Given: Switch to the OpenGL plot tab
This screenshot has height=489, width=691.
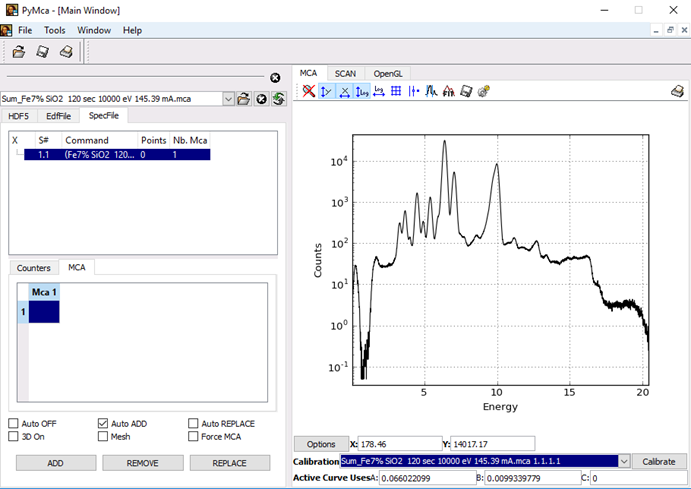Looking at the screenshot, I should tap(388, 74).
